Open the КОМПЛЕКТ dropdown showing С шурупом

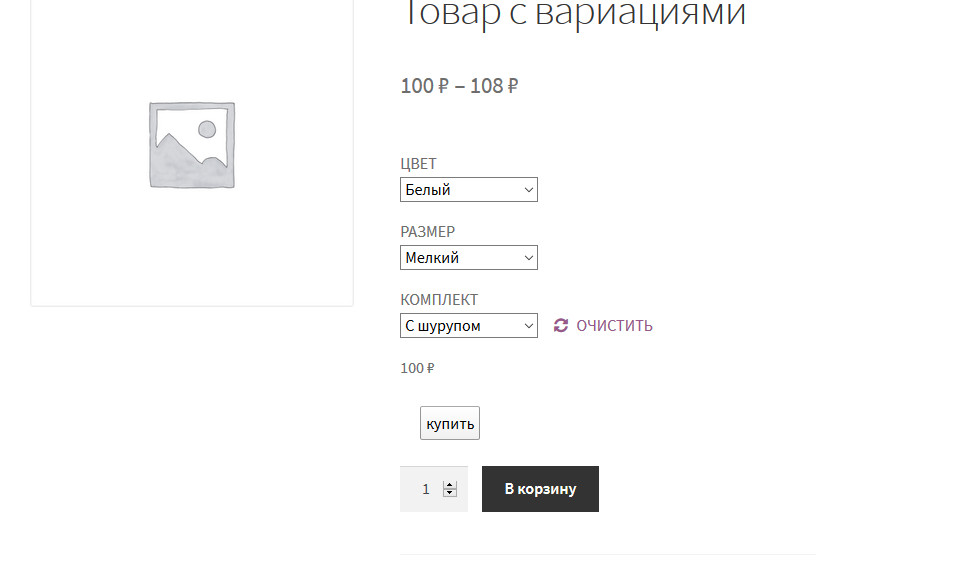coord(468,325)
